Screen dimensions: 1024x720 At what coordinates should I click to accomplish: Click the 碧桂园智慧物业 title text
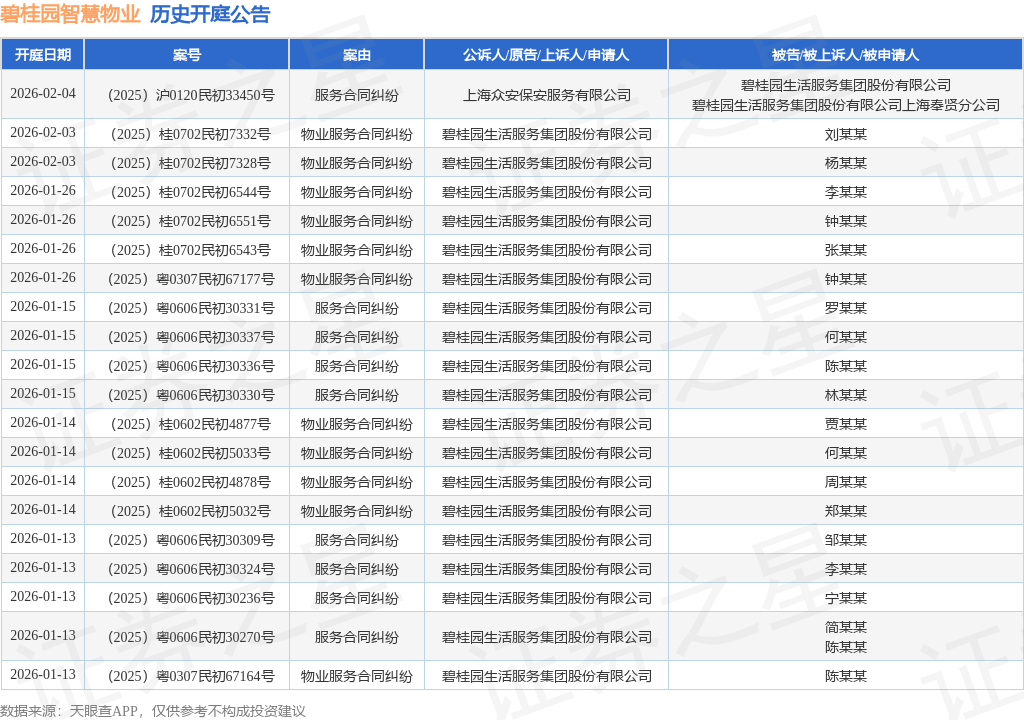(70, 14)
